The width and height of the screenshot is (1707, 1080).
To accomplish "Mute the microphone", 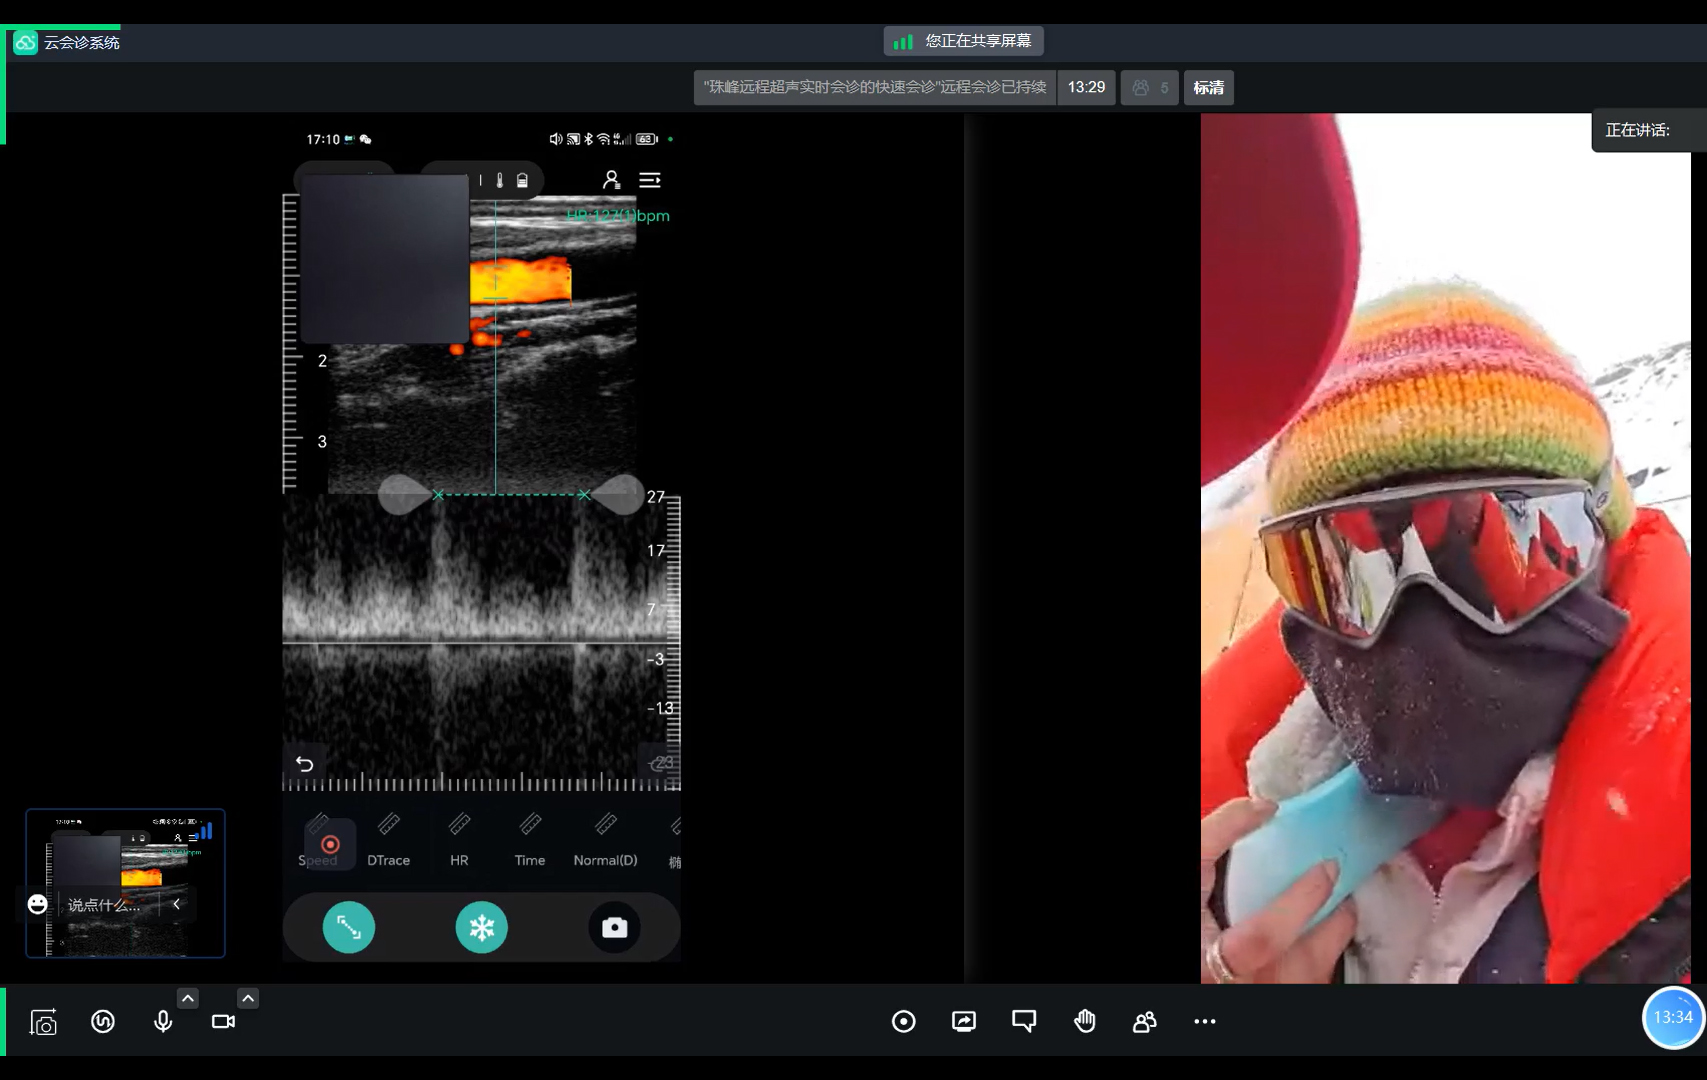I will pyautogui.click(x=163, y=1021).
